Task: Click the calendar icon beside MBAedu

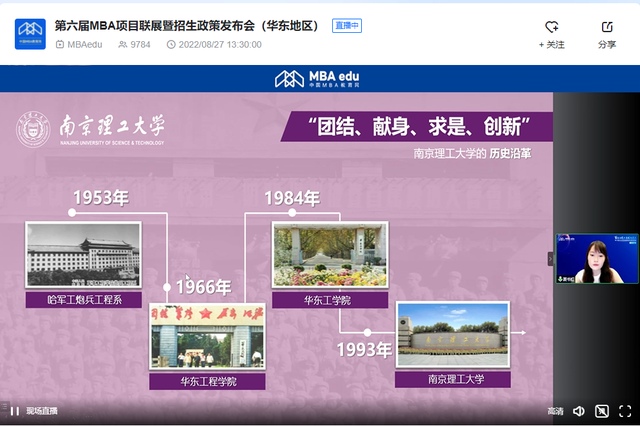Action: tap(60, 44)
